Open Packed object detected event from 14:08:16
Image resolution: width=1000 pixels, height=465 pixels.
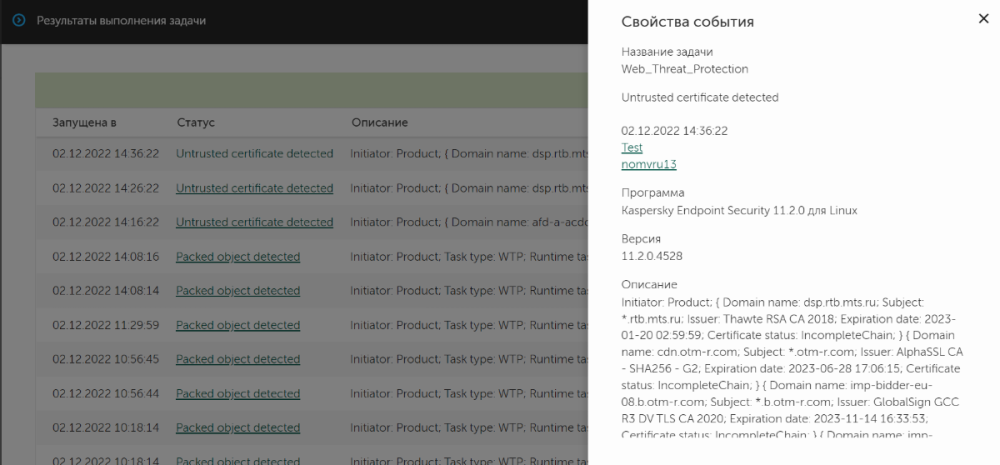238,257
